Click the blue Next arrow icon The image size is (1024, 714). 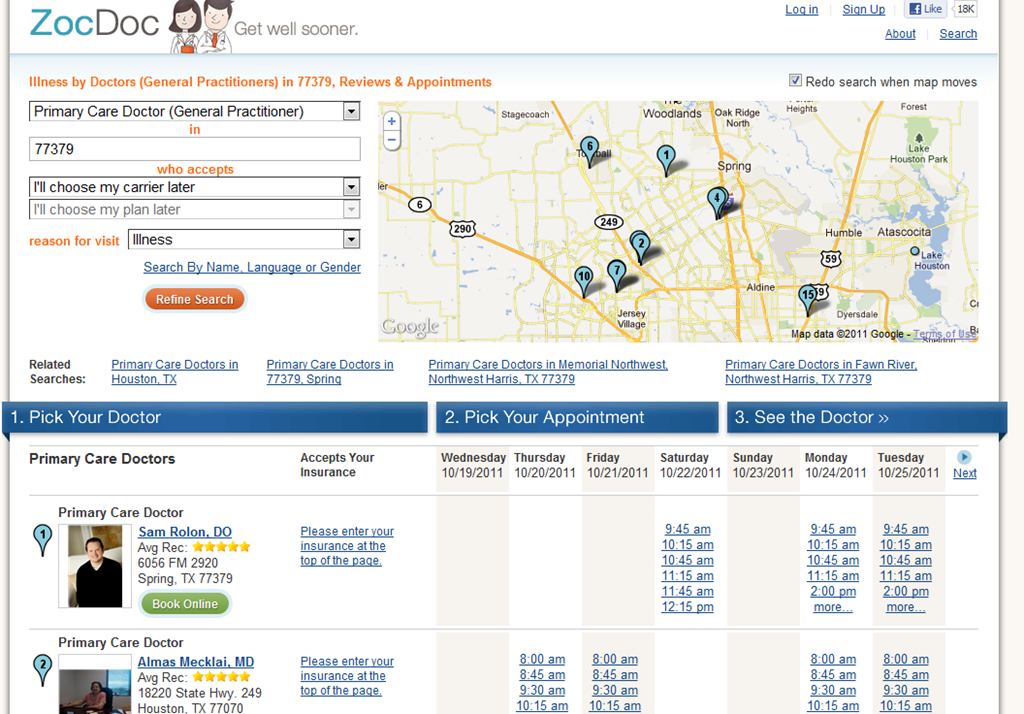[964, 457]
